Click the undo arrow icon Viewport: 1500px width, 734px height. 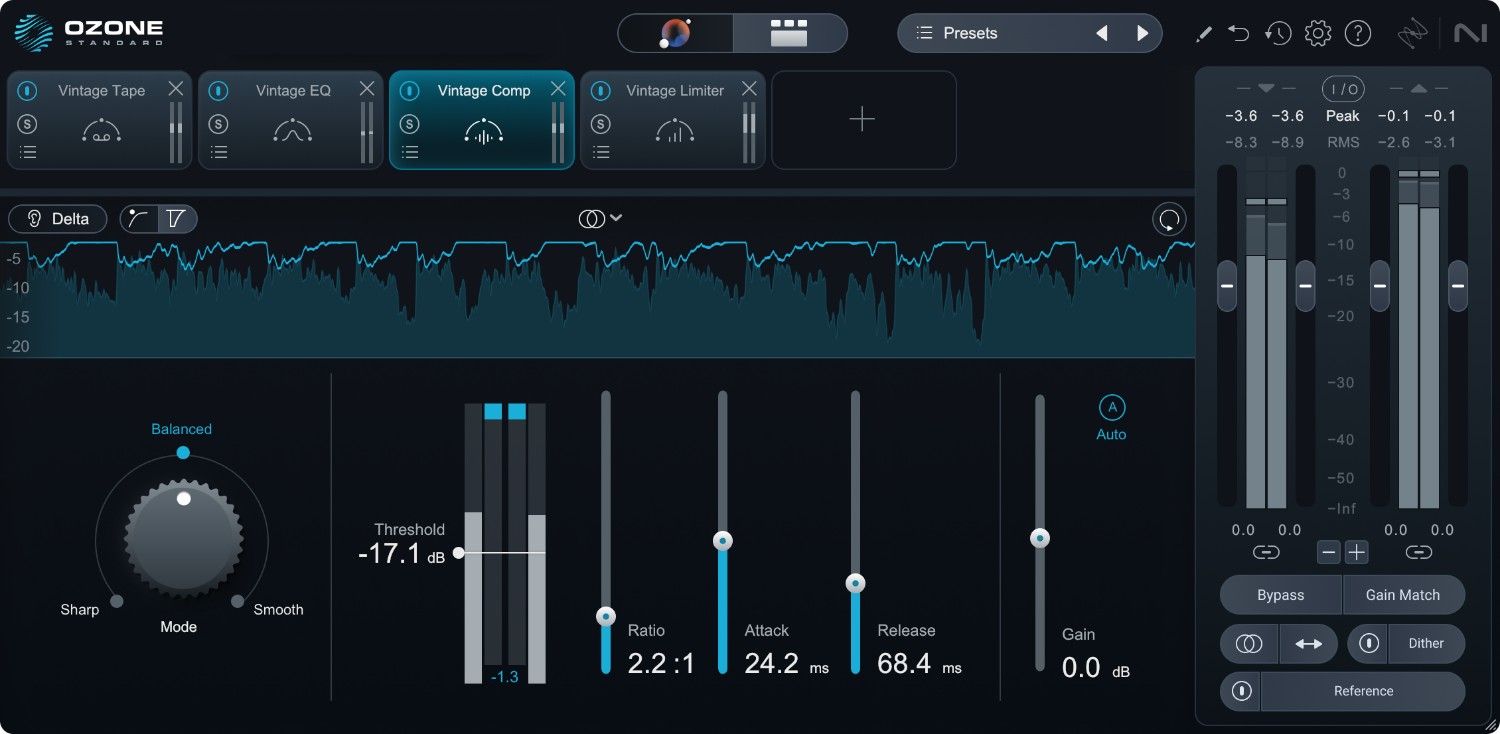[x=1239, y=33]
